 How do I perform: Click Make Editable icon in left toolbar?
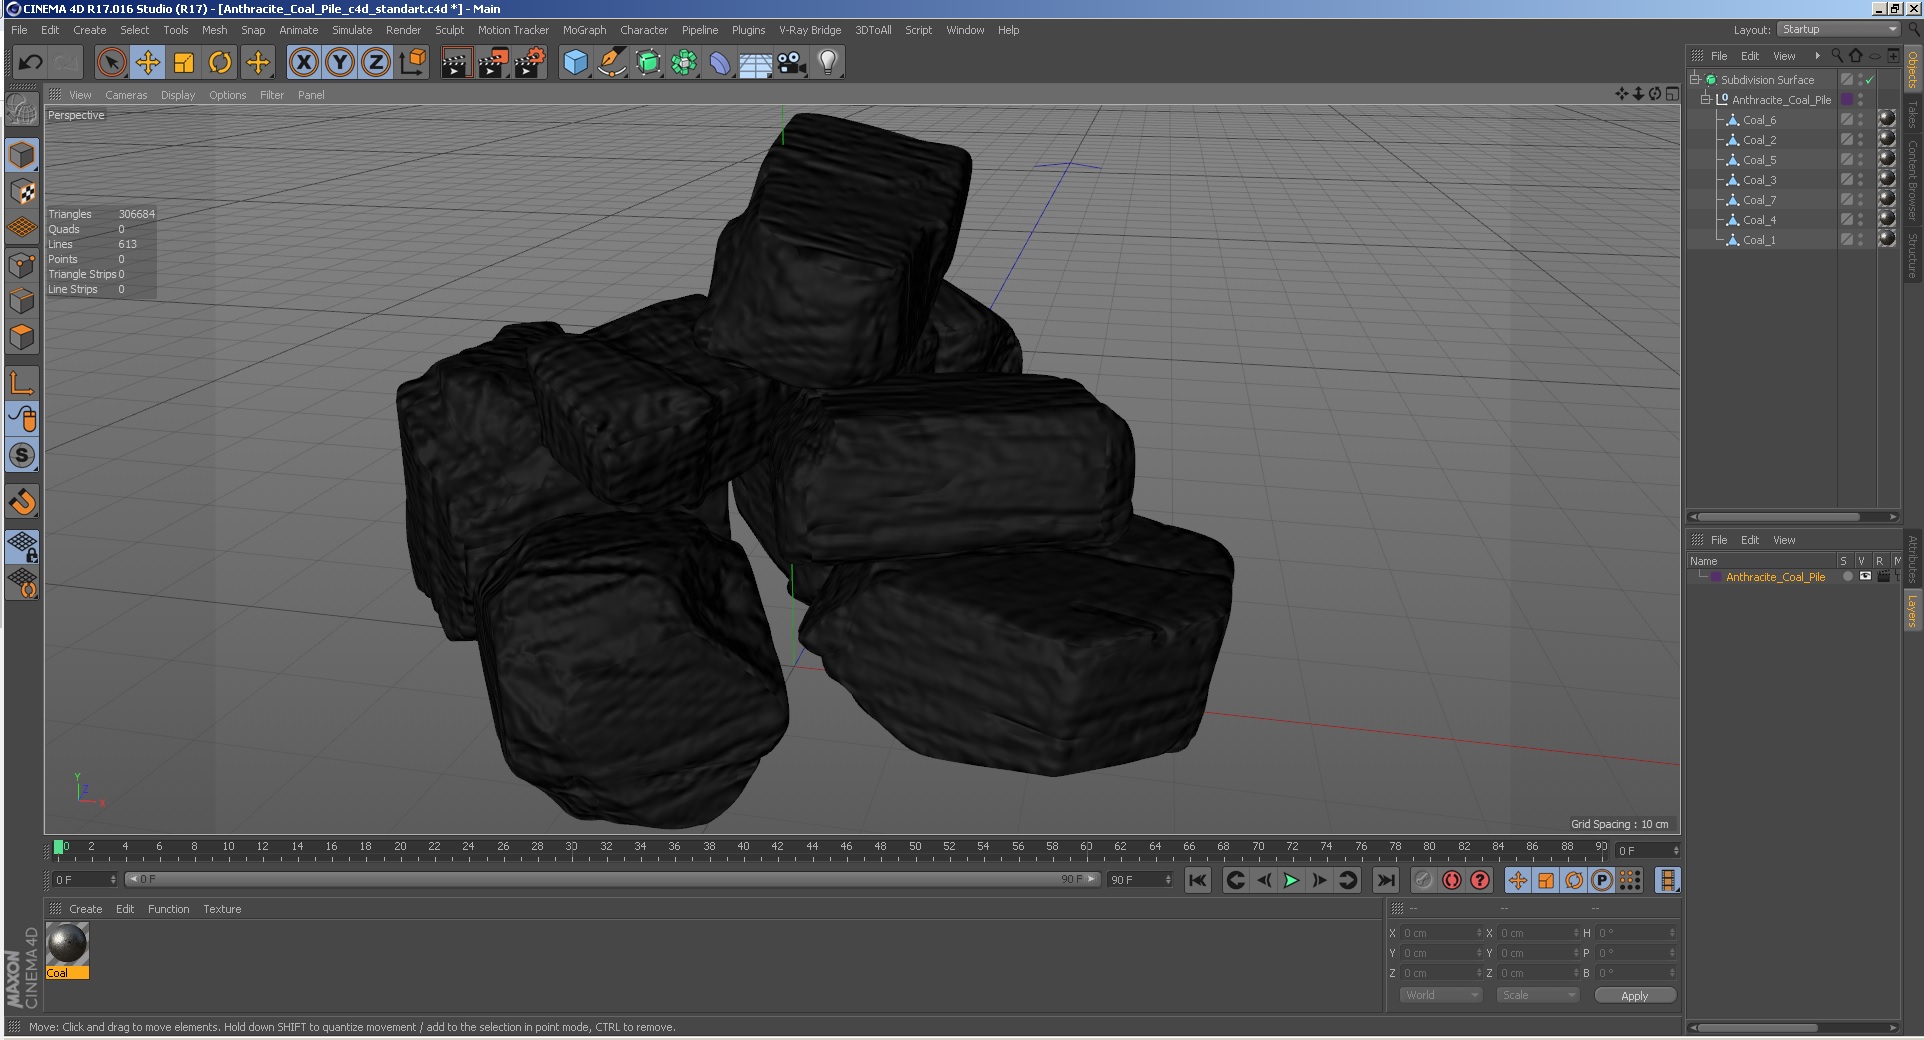[22, 109]
